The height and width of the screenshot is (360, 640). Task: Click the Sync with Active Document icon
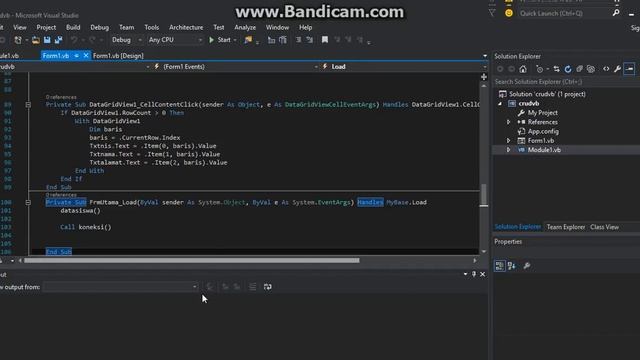click(556, 69)
